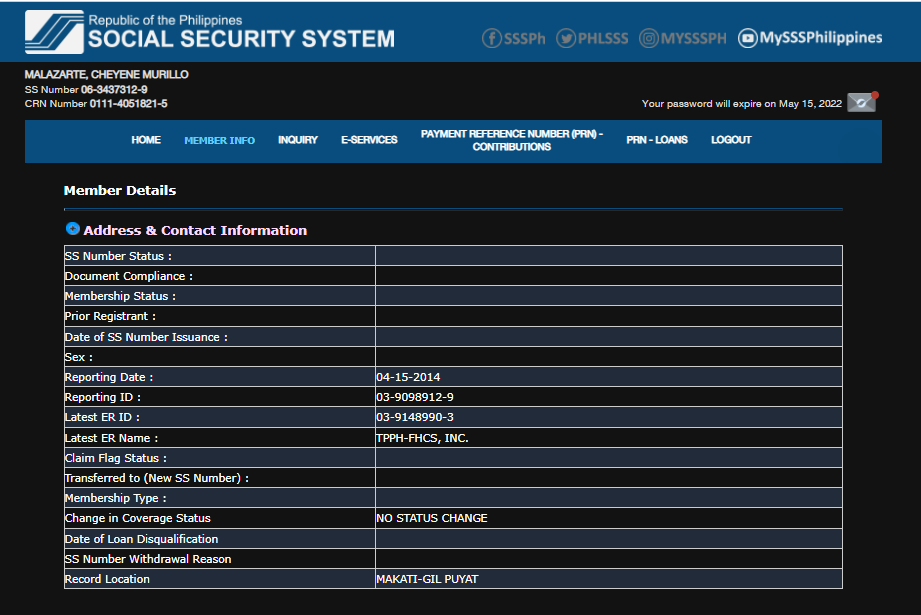
Task: Select the MEMBER INFO menu item
Action: pos(219,140)
